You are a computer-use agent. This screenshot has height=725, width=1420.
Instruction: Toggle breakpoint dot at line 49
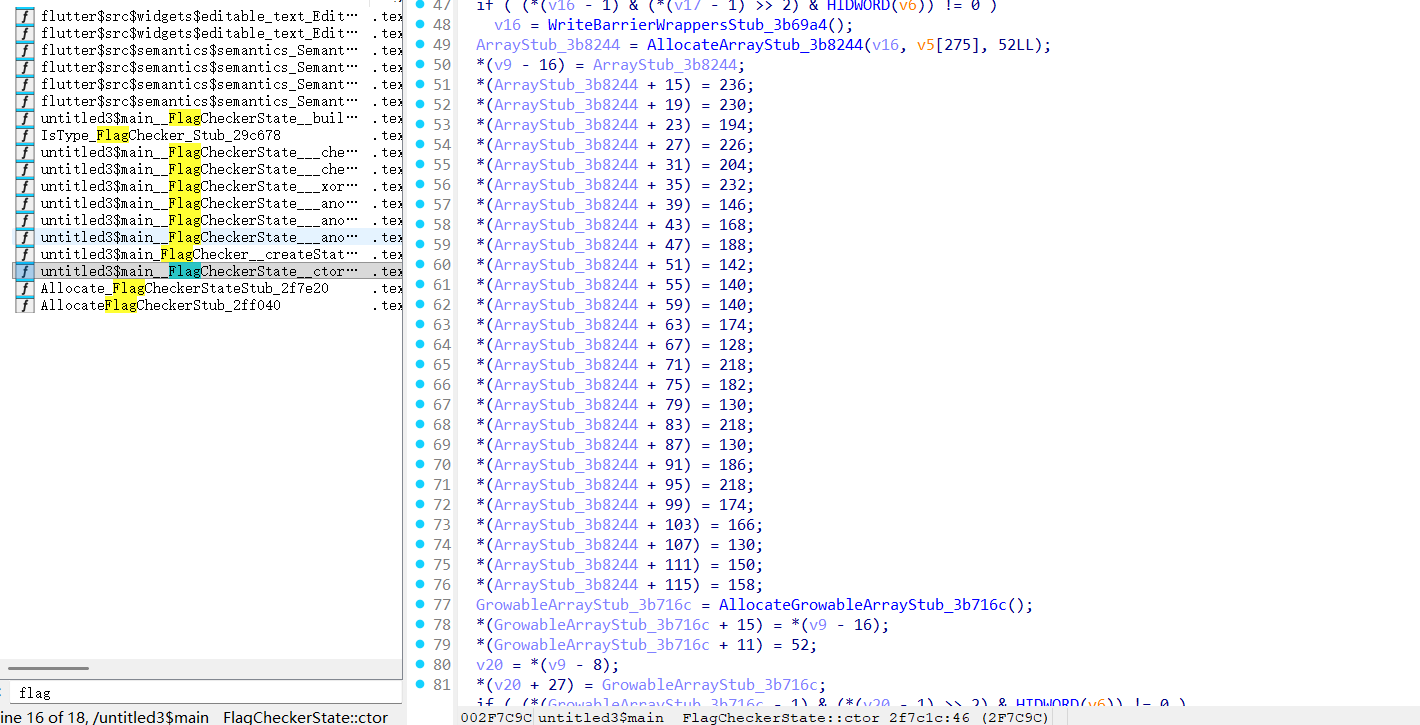(420, 44)
